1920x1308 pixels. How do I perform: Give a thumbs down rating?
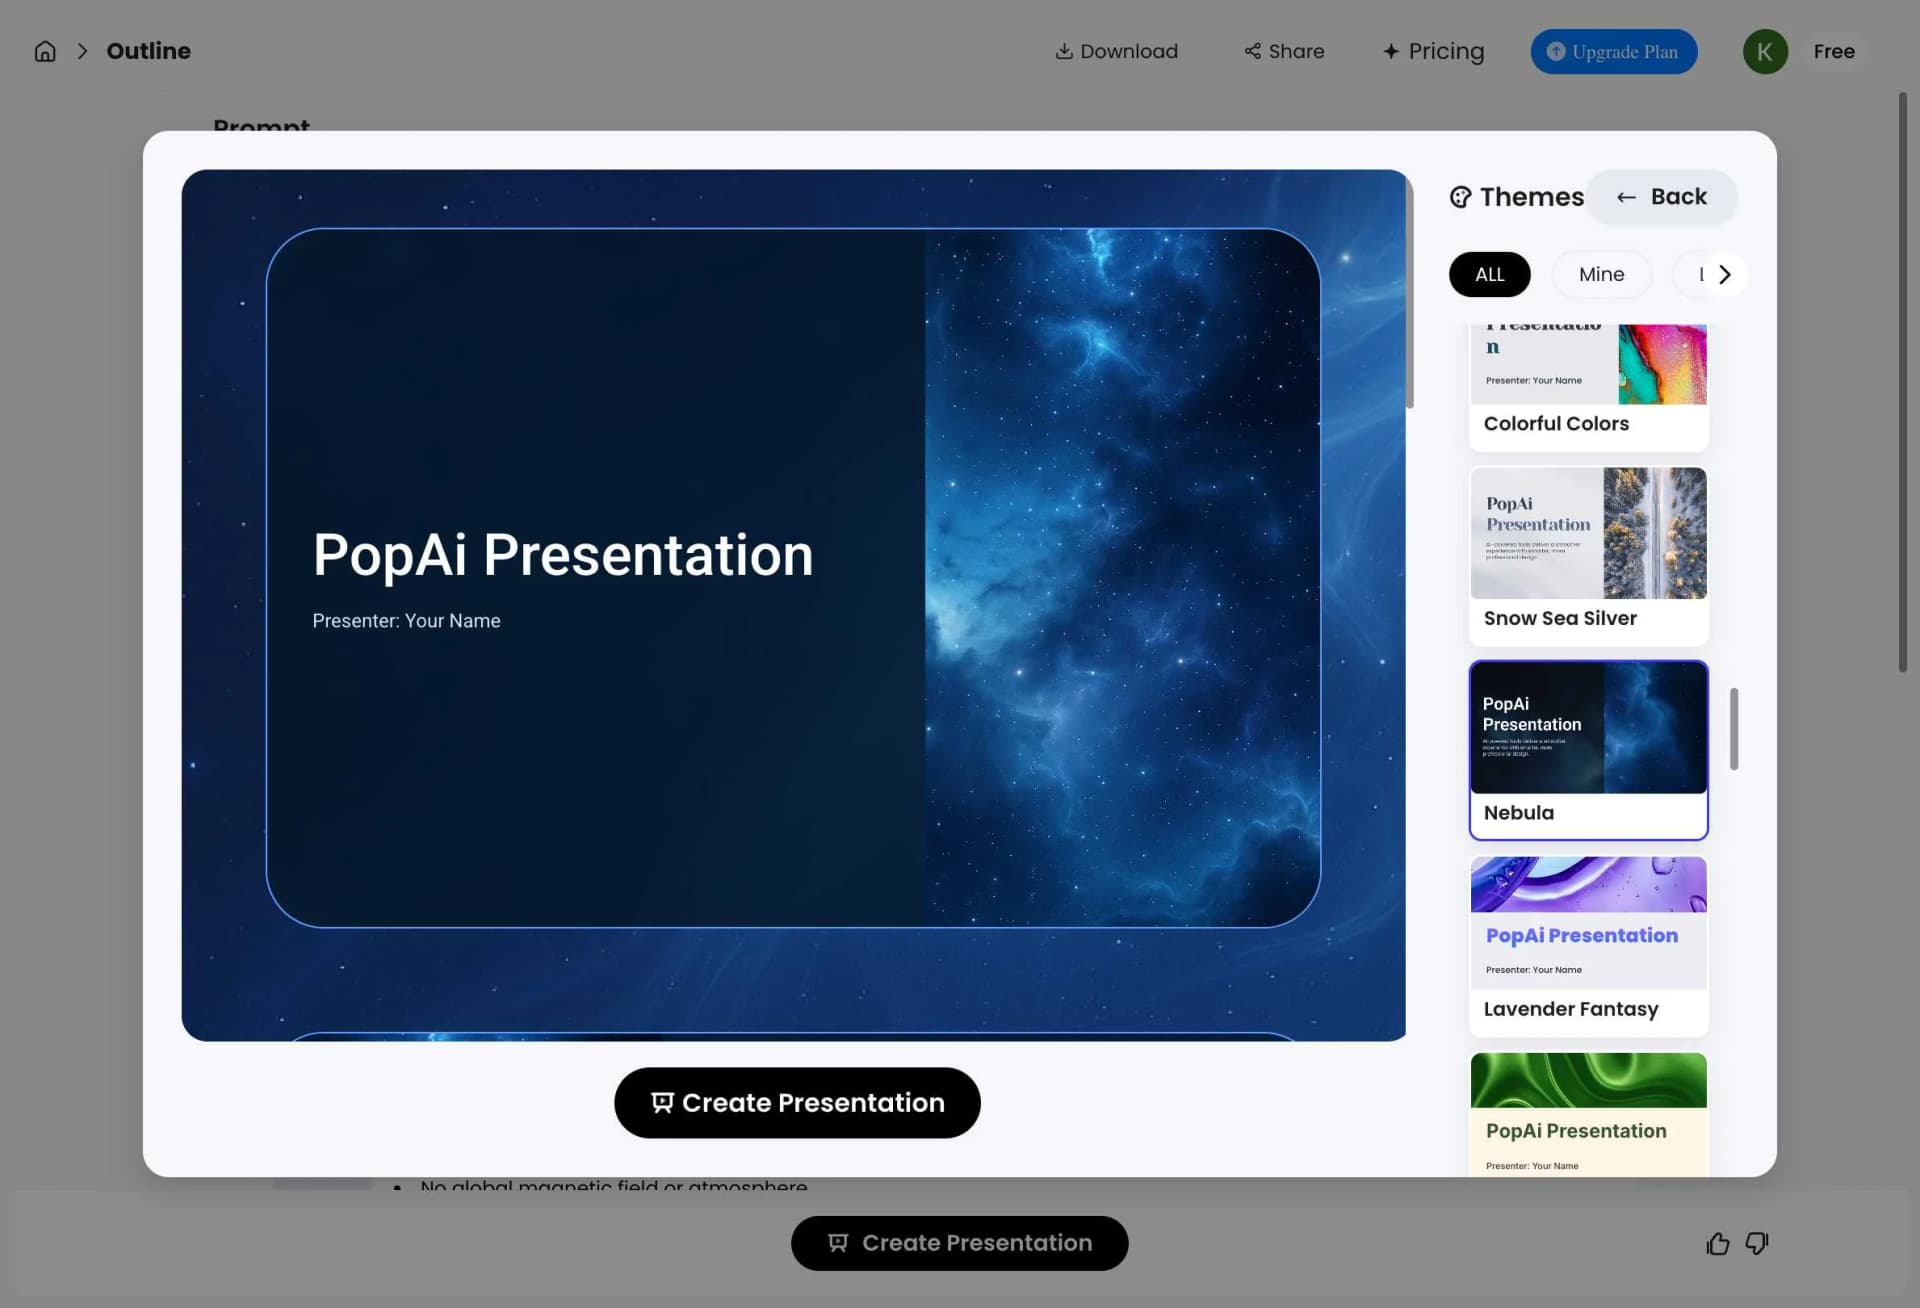tap(1757, 1243)
